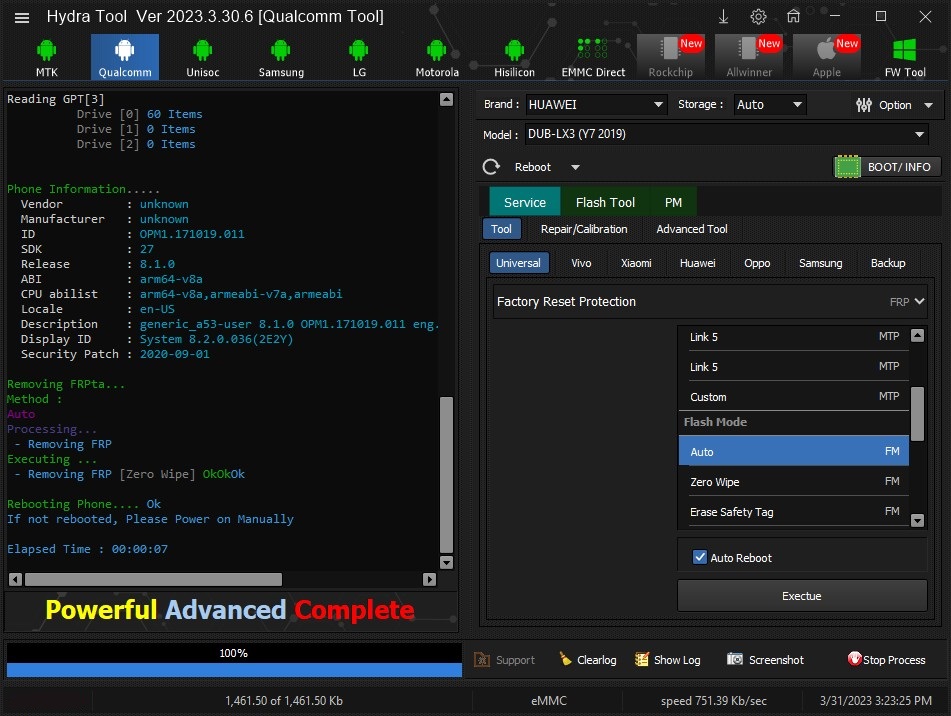951x716 pixels.
Task: Open the Option sliders menu
Action: pyautogui.click(x=884, y=105)
